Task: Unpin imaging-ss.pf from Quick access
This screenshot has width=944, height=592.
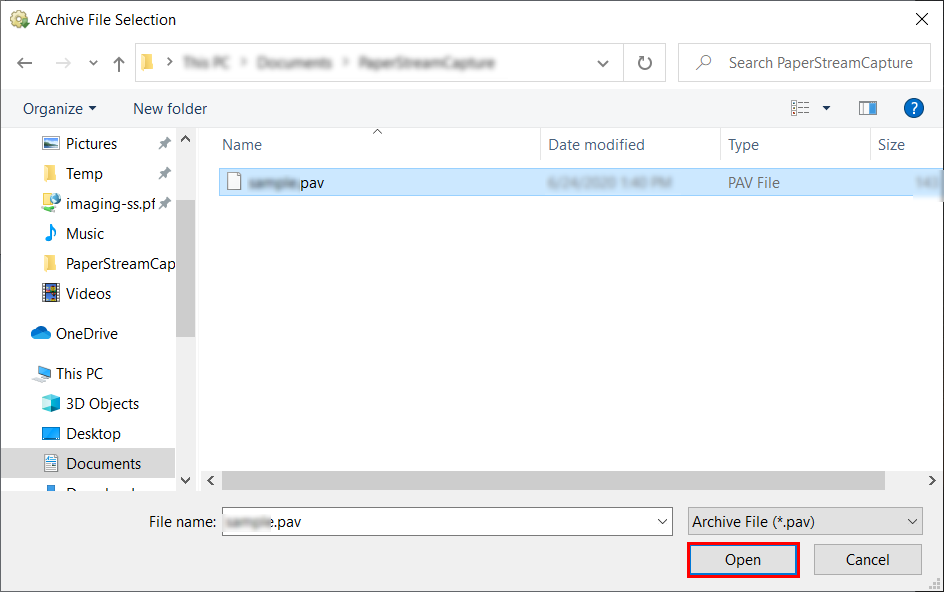Action: pyautogui.click(x=163, y=203)
